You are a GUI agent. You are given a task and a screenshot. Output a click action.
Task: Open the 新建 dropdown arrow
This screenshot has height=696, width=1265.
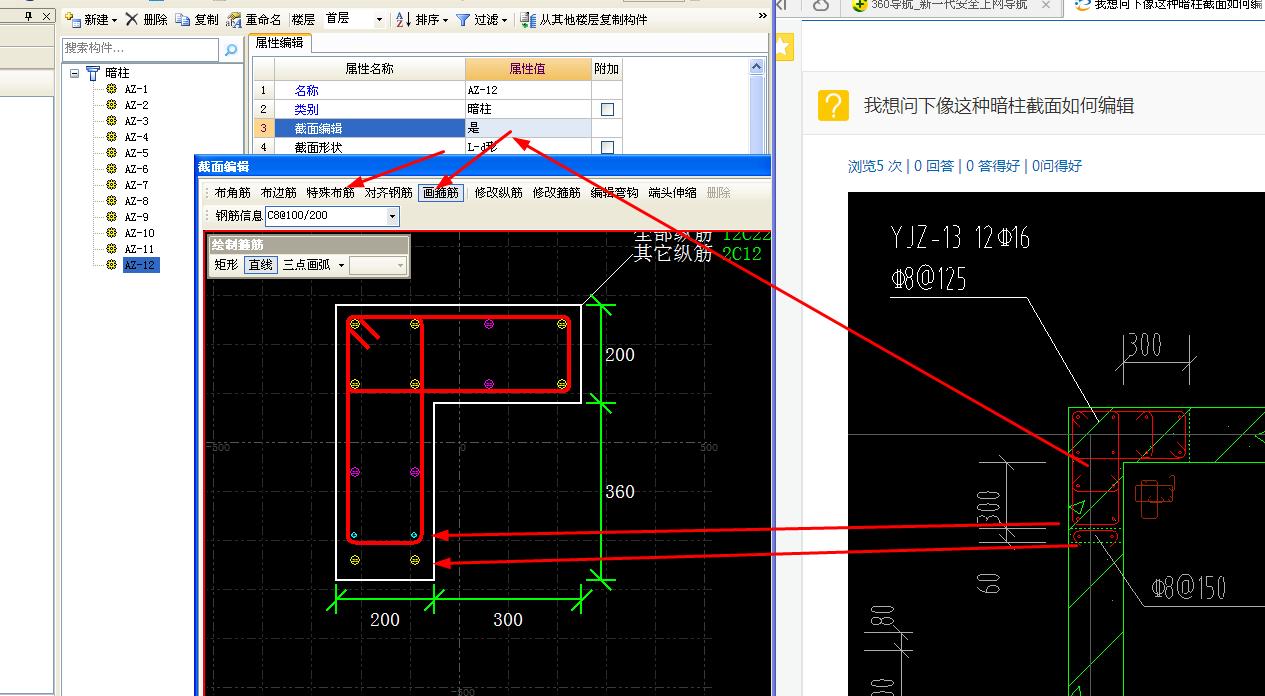click(114, 20)
